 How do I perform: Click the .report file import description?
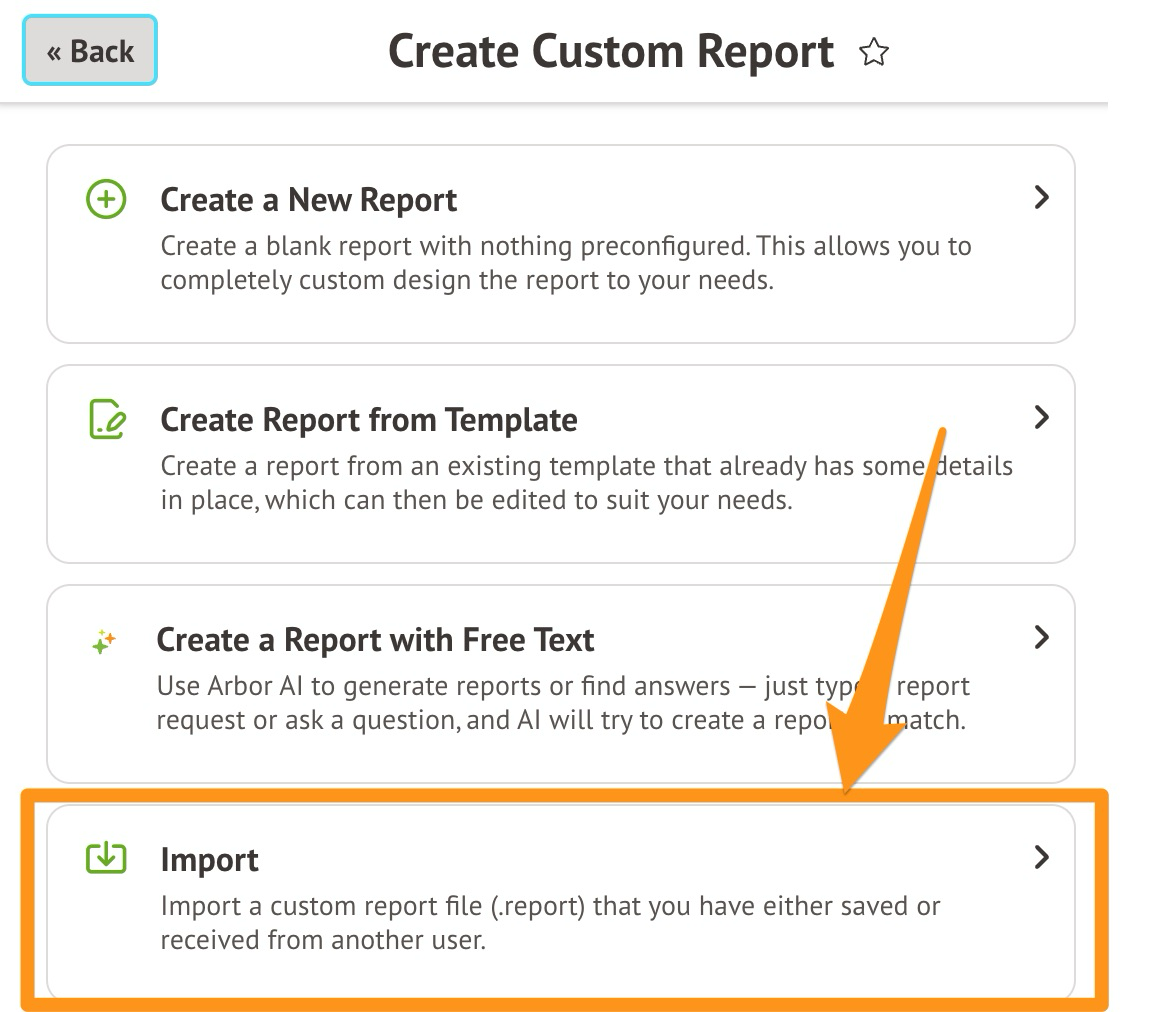tap(550, 923)
